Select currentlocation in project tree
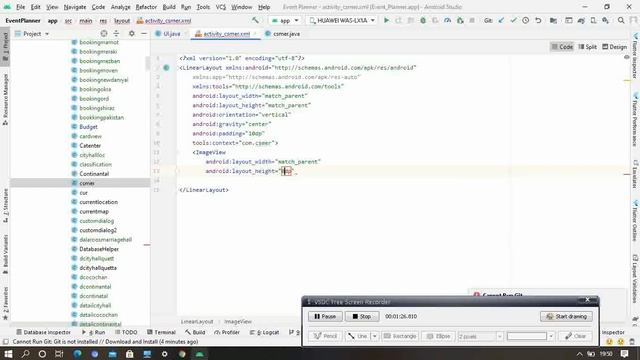This screenshot has width=640, height=360. click(98, 202)
